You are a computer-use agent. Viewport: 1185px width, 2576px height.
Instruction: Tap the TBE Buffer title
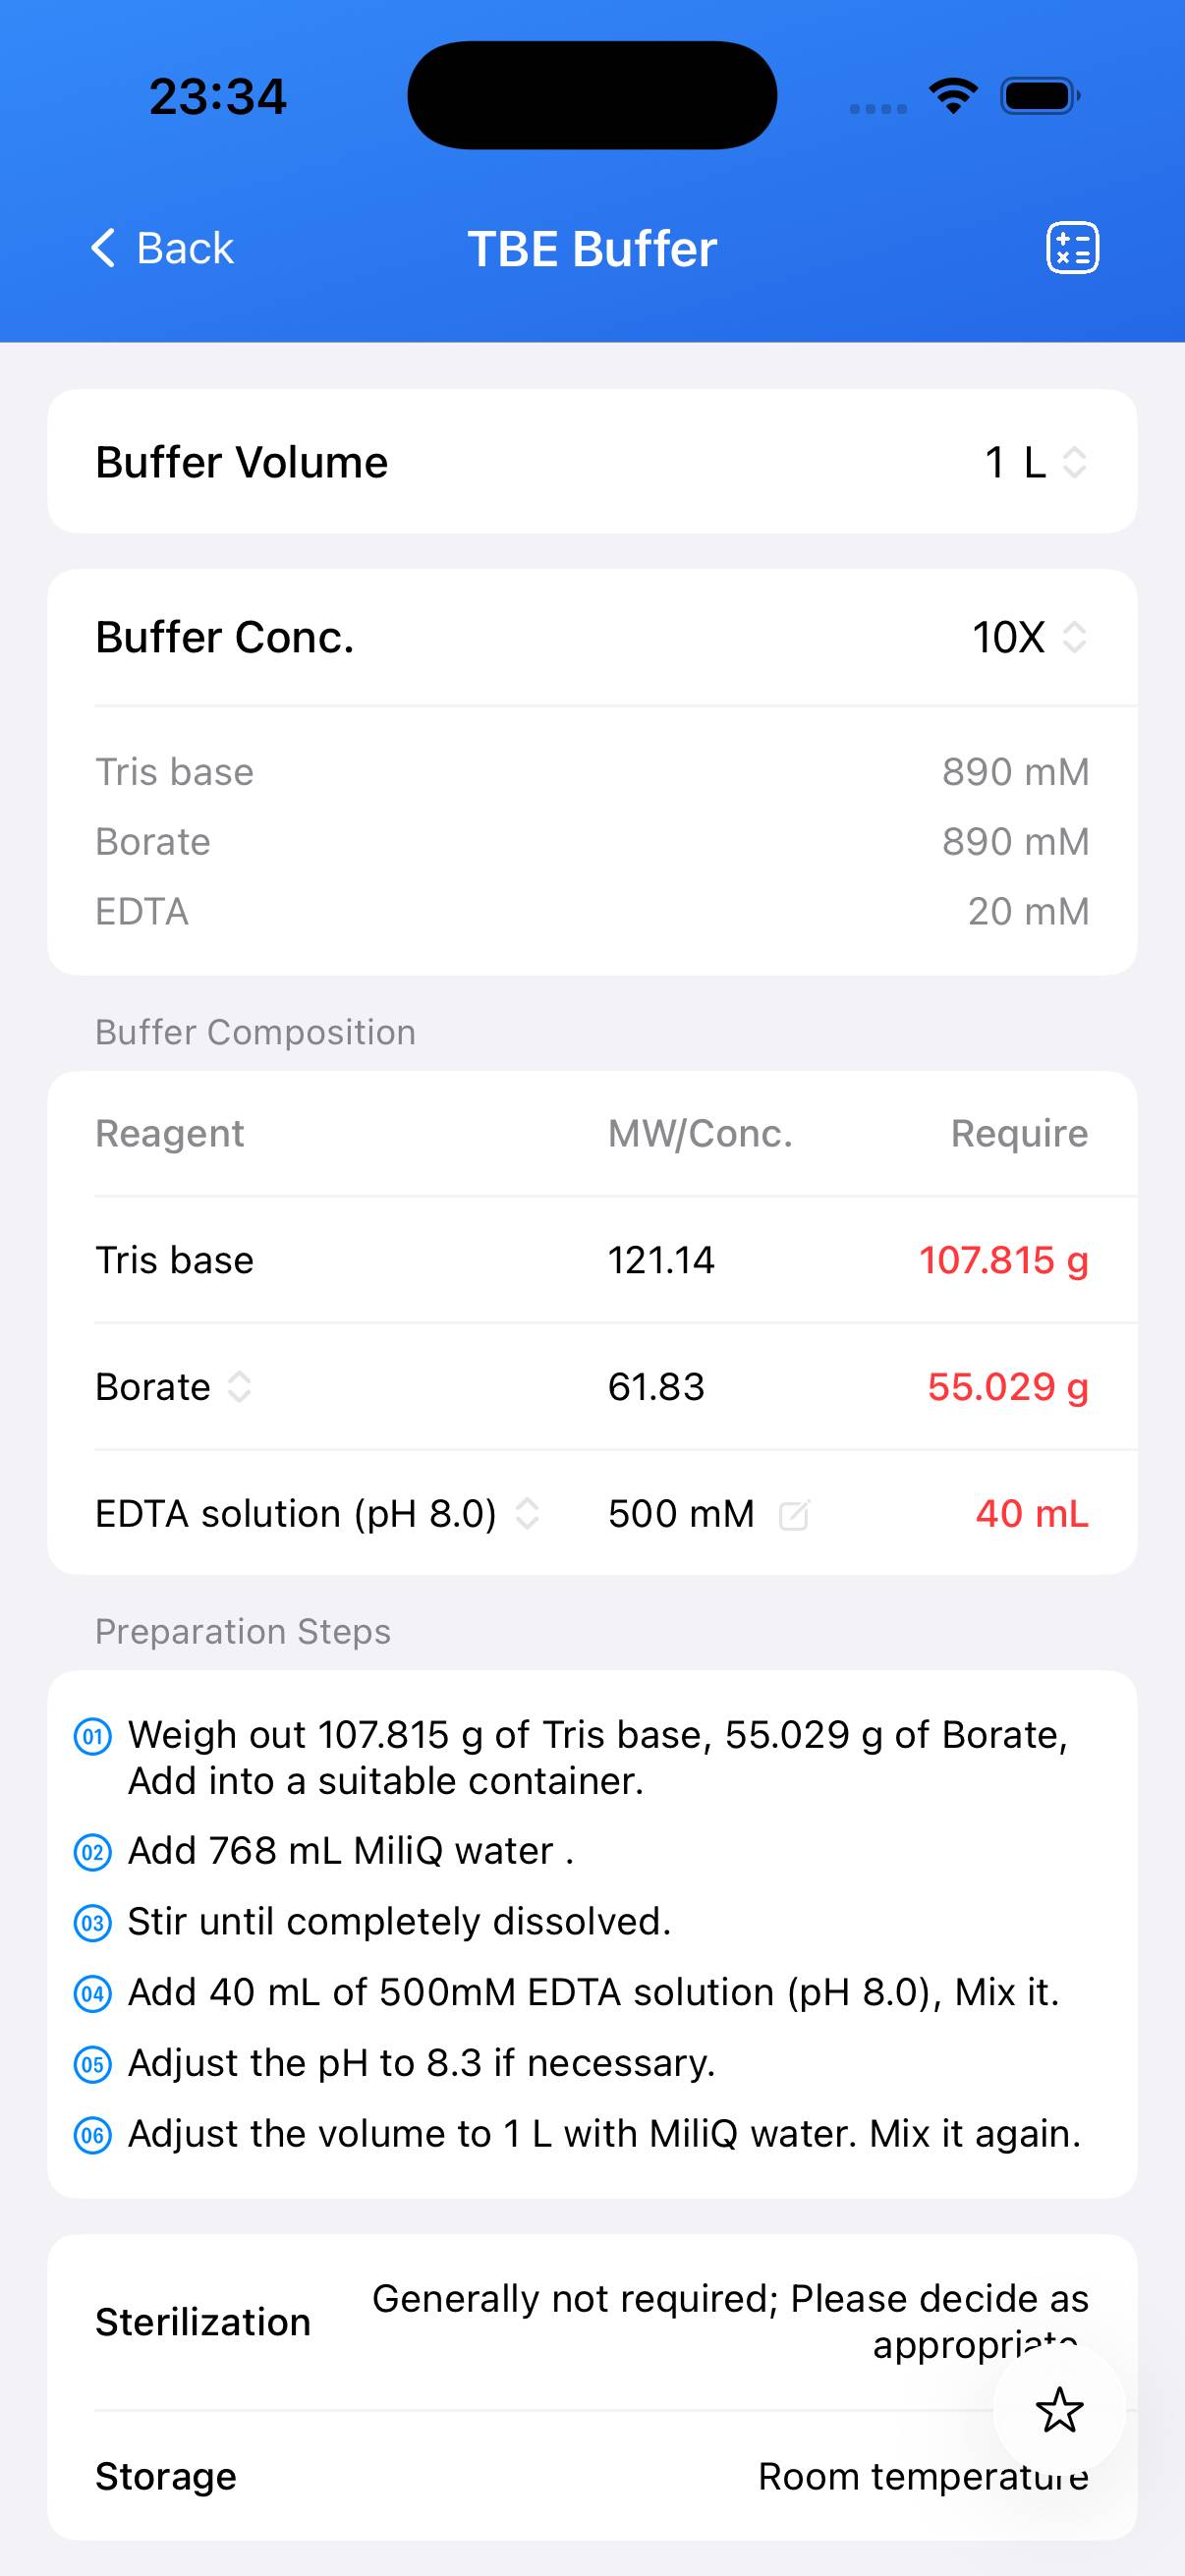click(x=592, y=249)
